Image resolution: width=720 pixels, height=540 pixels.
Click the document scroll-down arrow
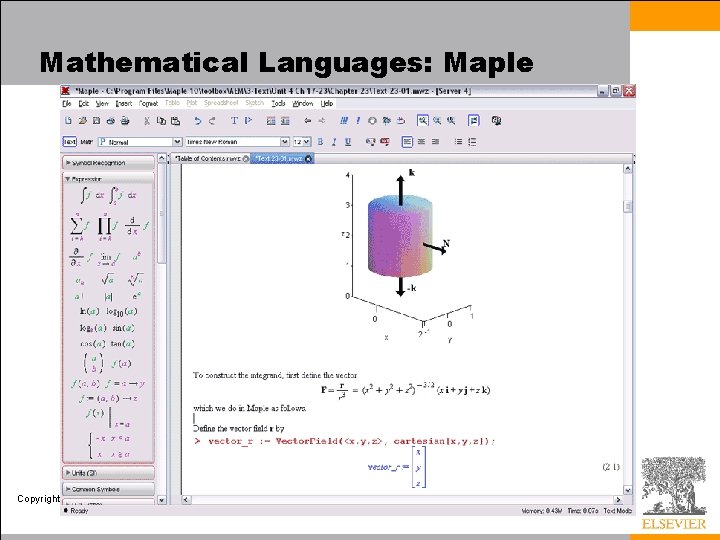(628, 490)
